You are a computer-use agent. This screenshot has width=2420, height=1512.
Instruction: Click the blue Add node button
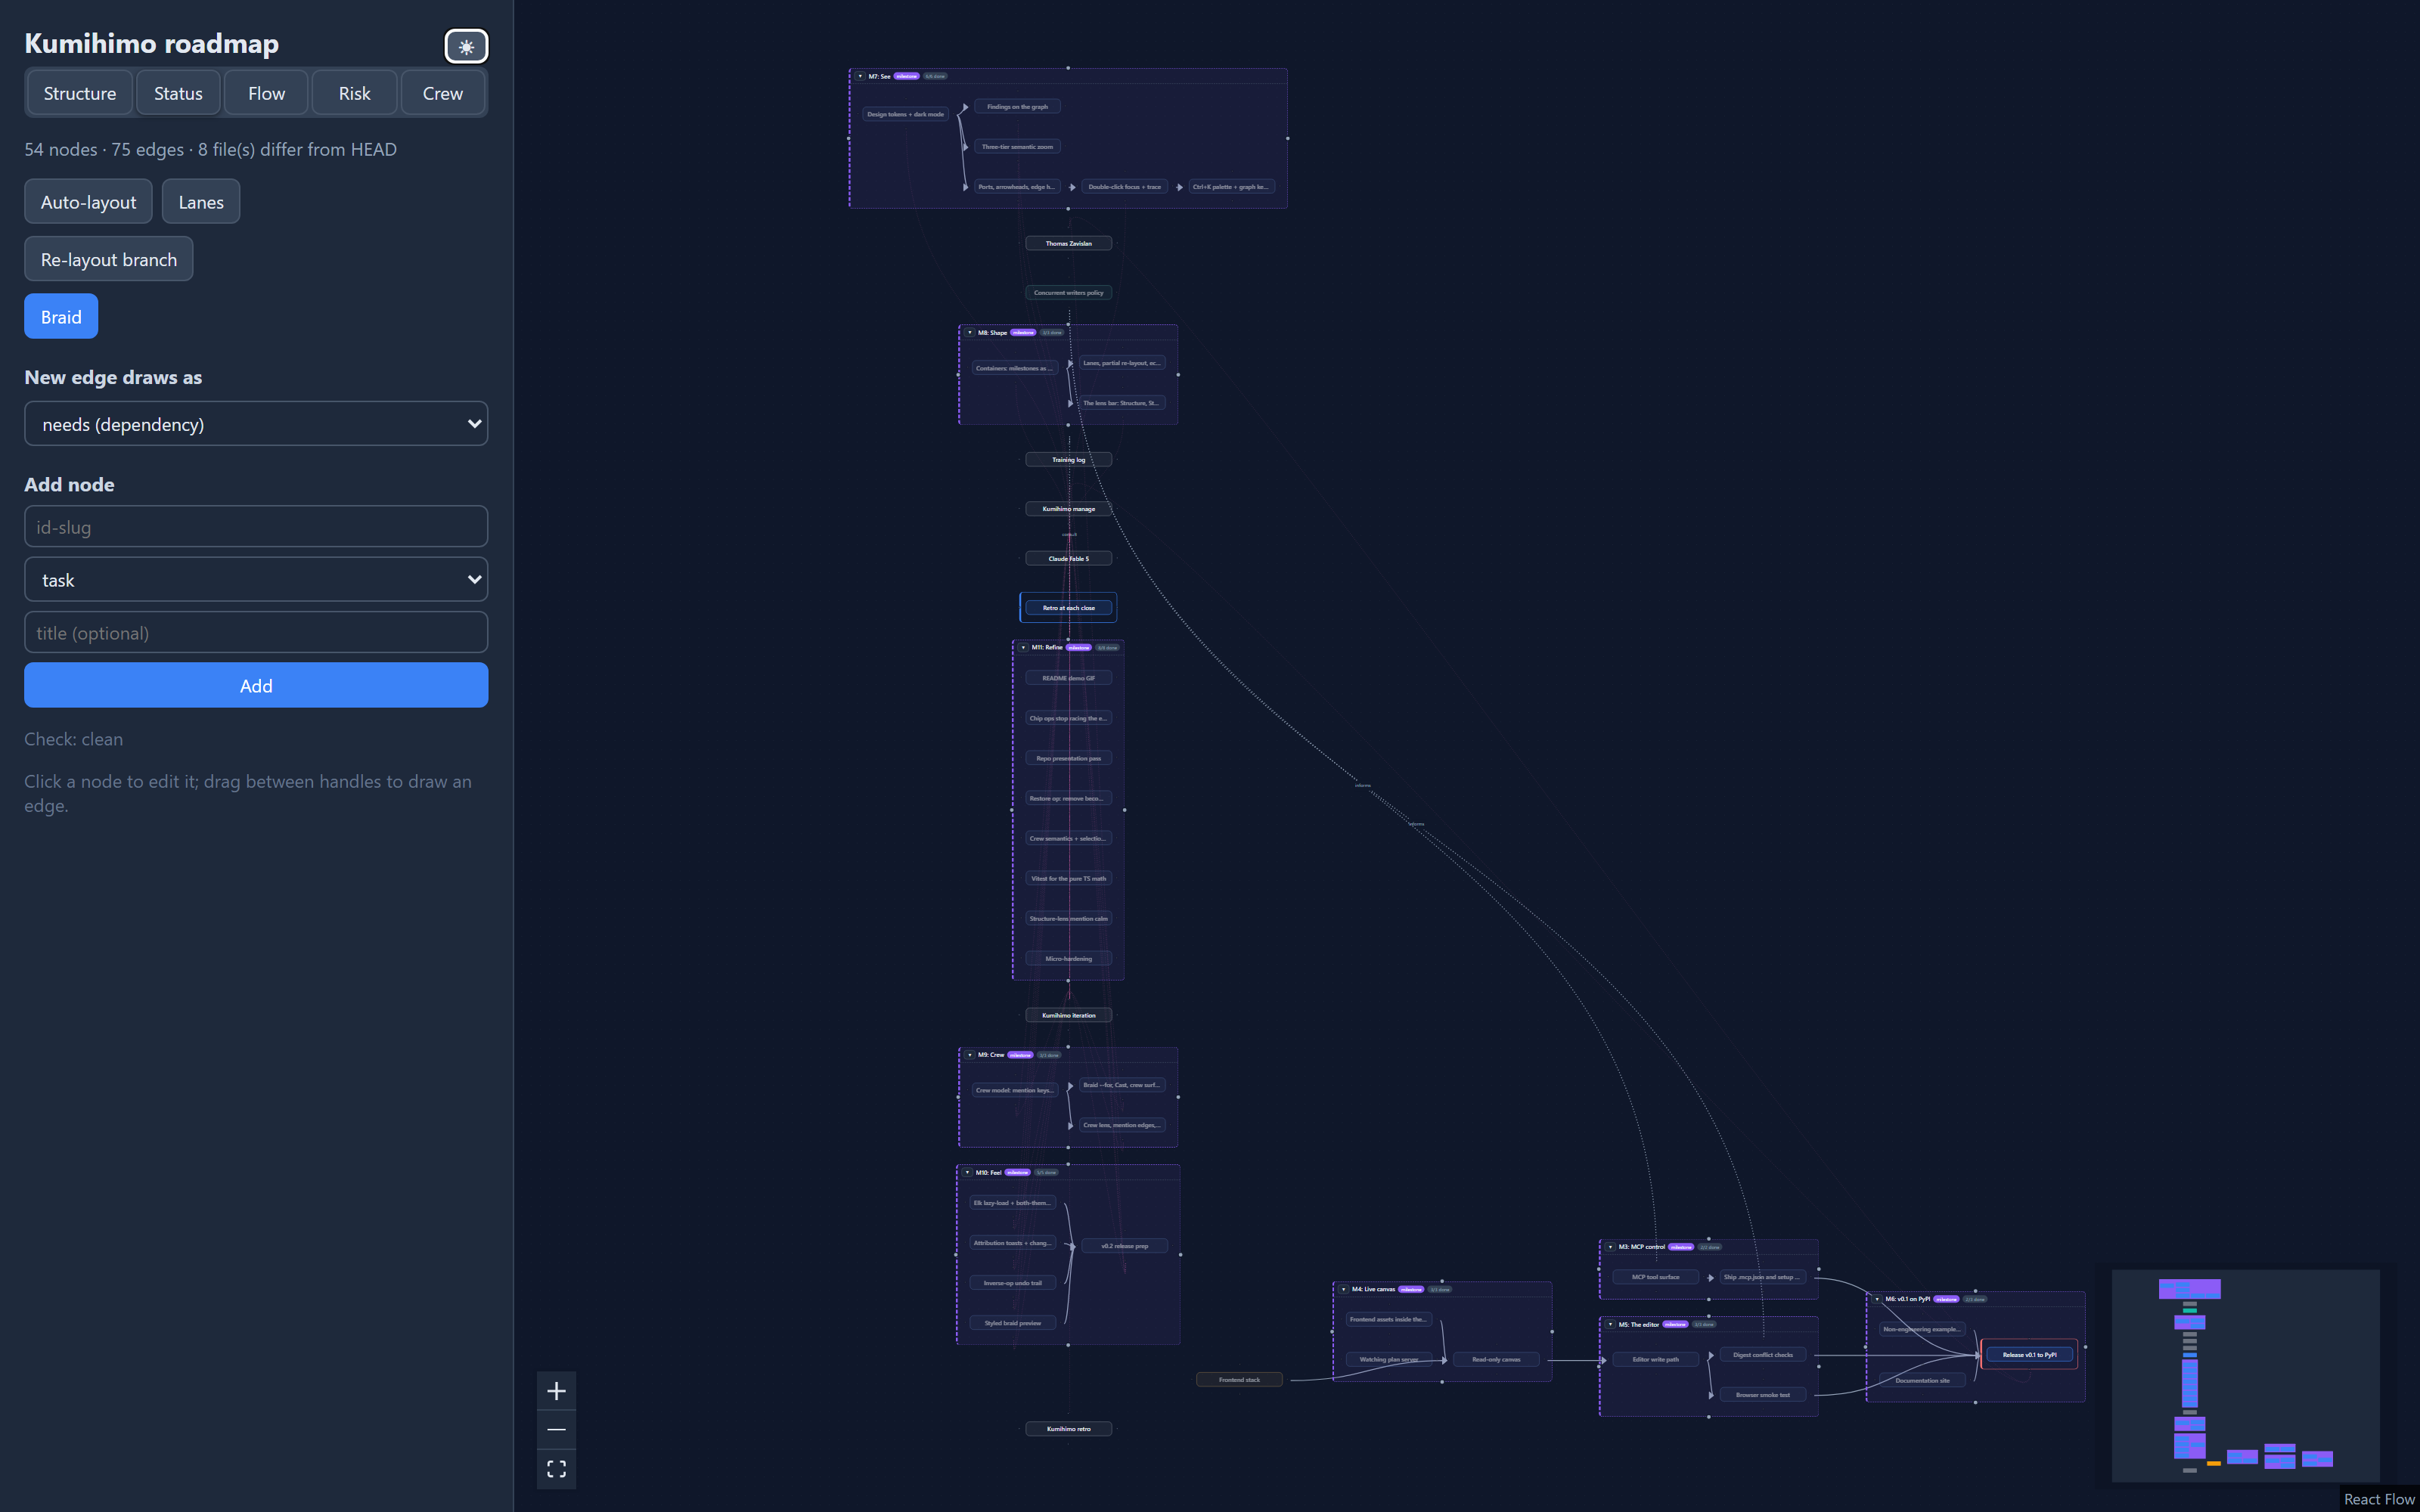coord(256,686)
